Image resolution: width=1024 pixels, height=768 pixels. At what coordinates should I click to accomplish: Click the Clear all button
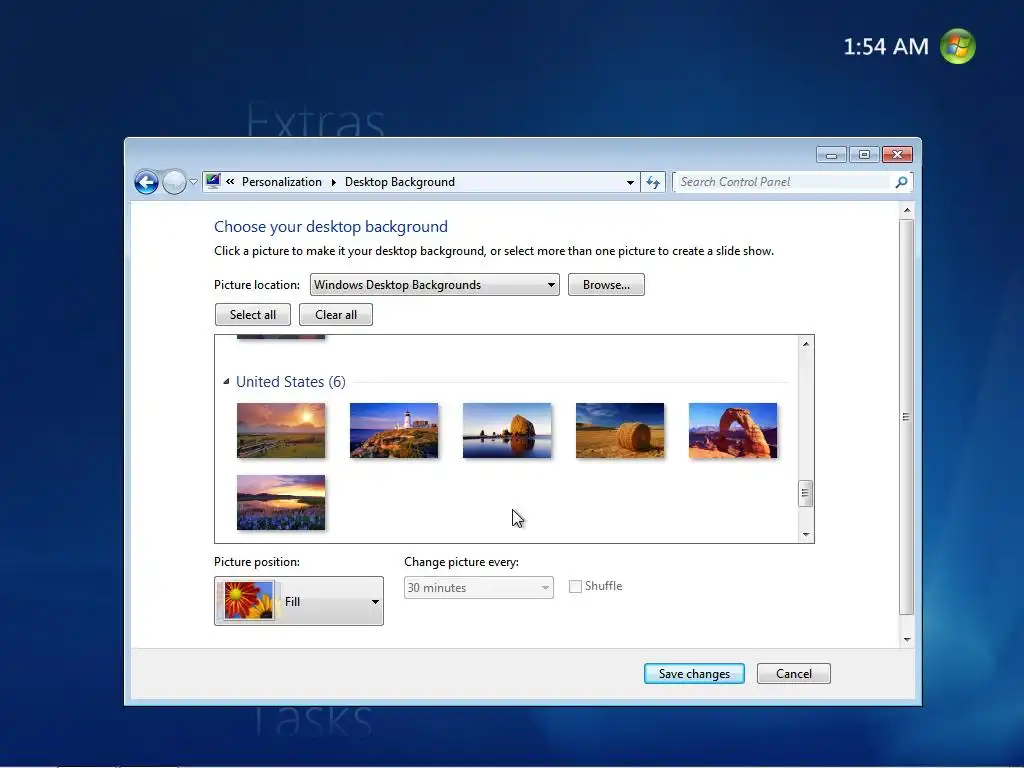(x=336, y=315)
